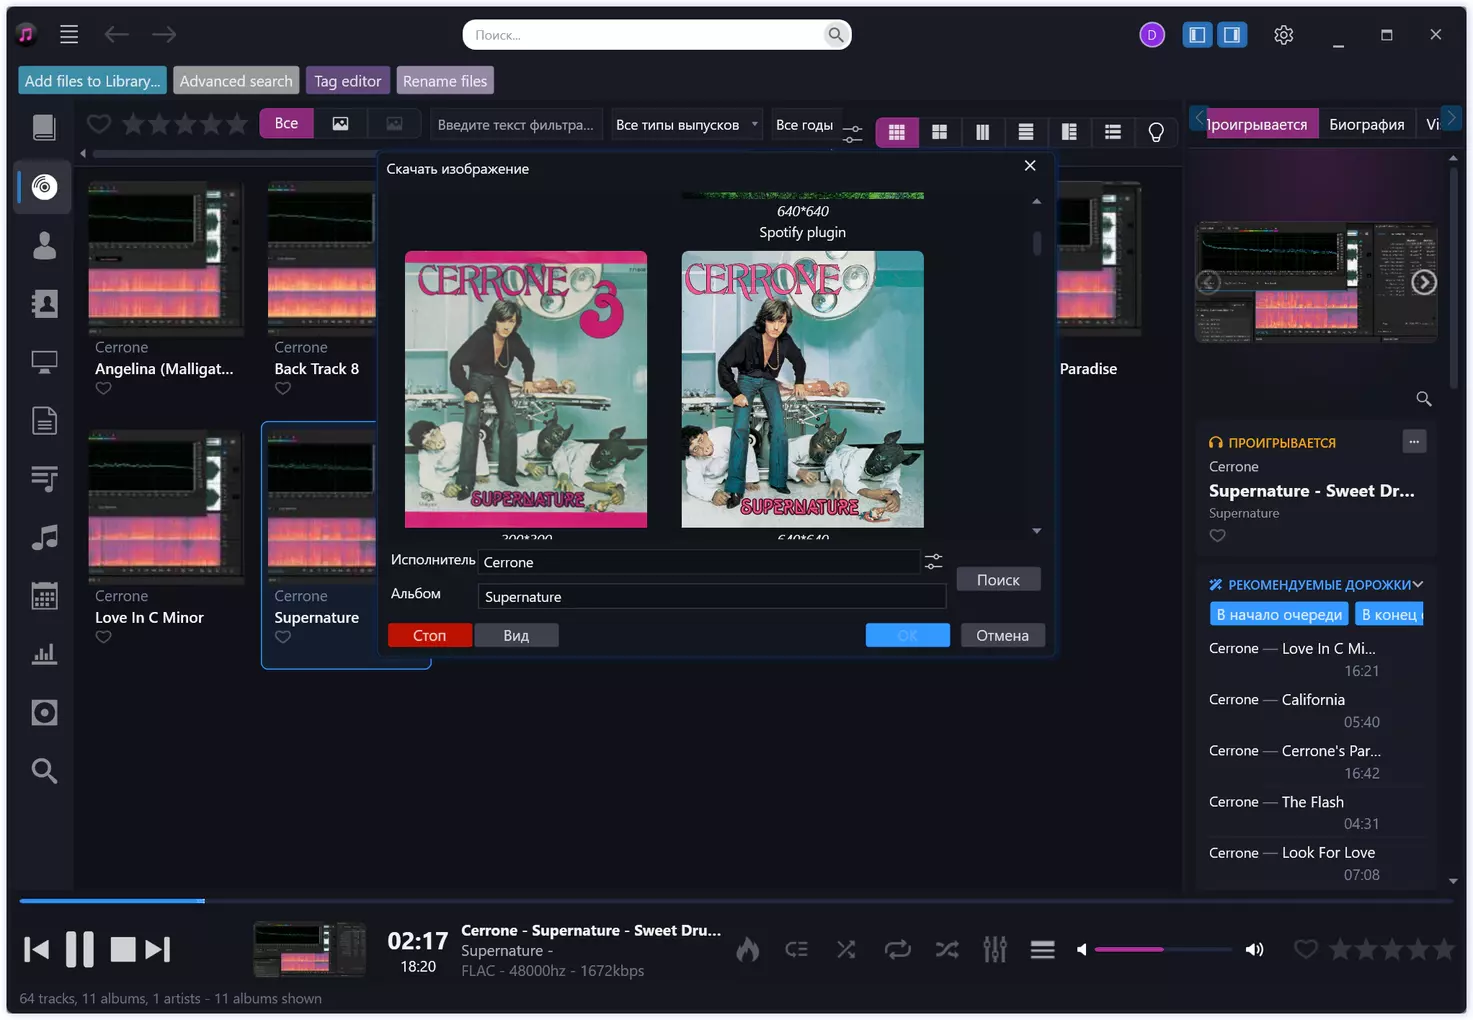Click the Add files to Library button

(93, 81)
